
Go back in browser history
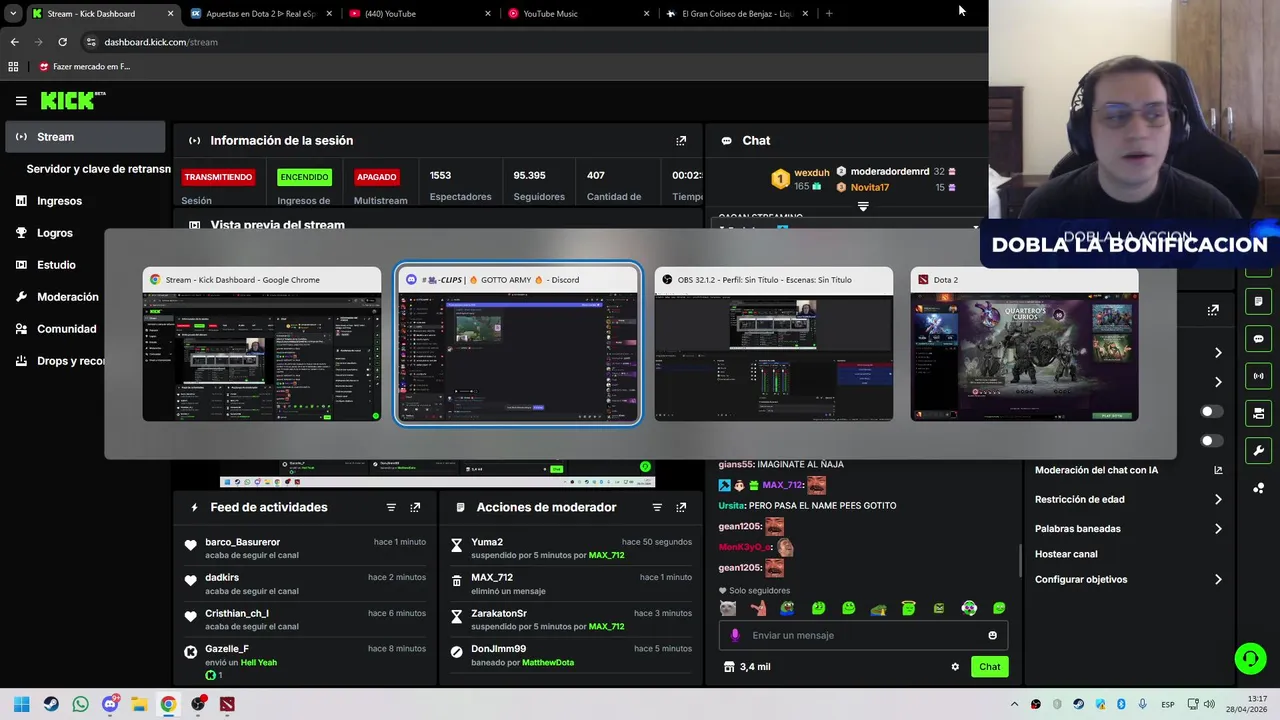pyautogui.click(x=14, y=42)
